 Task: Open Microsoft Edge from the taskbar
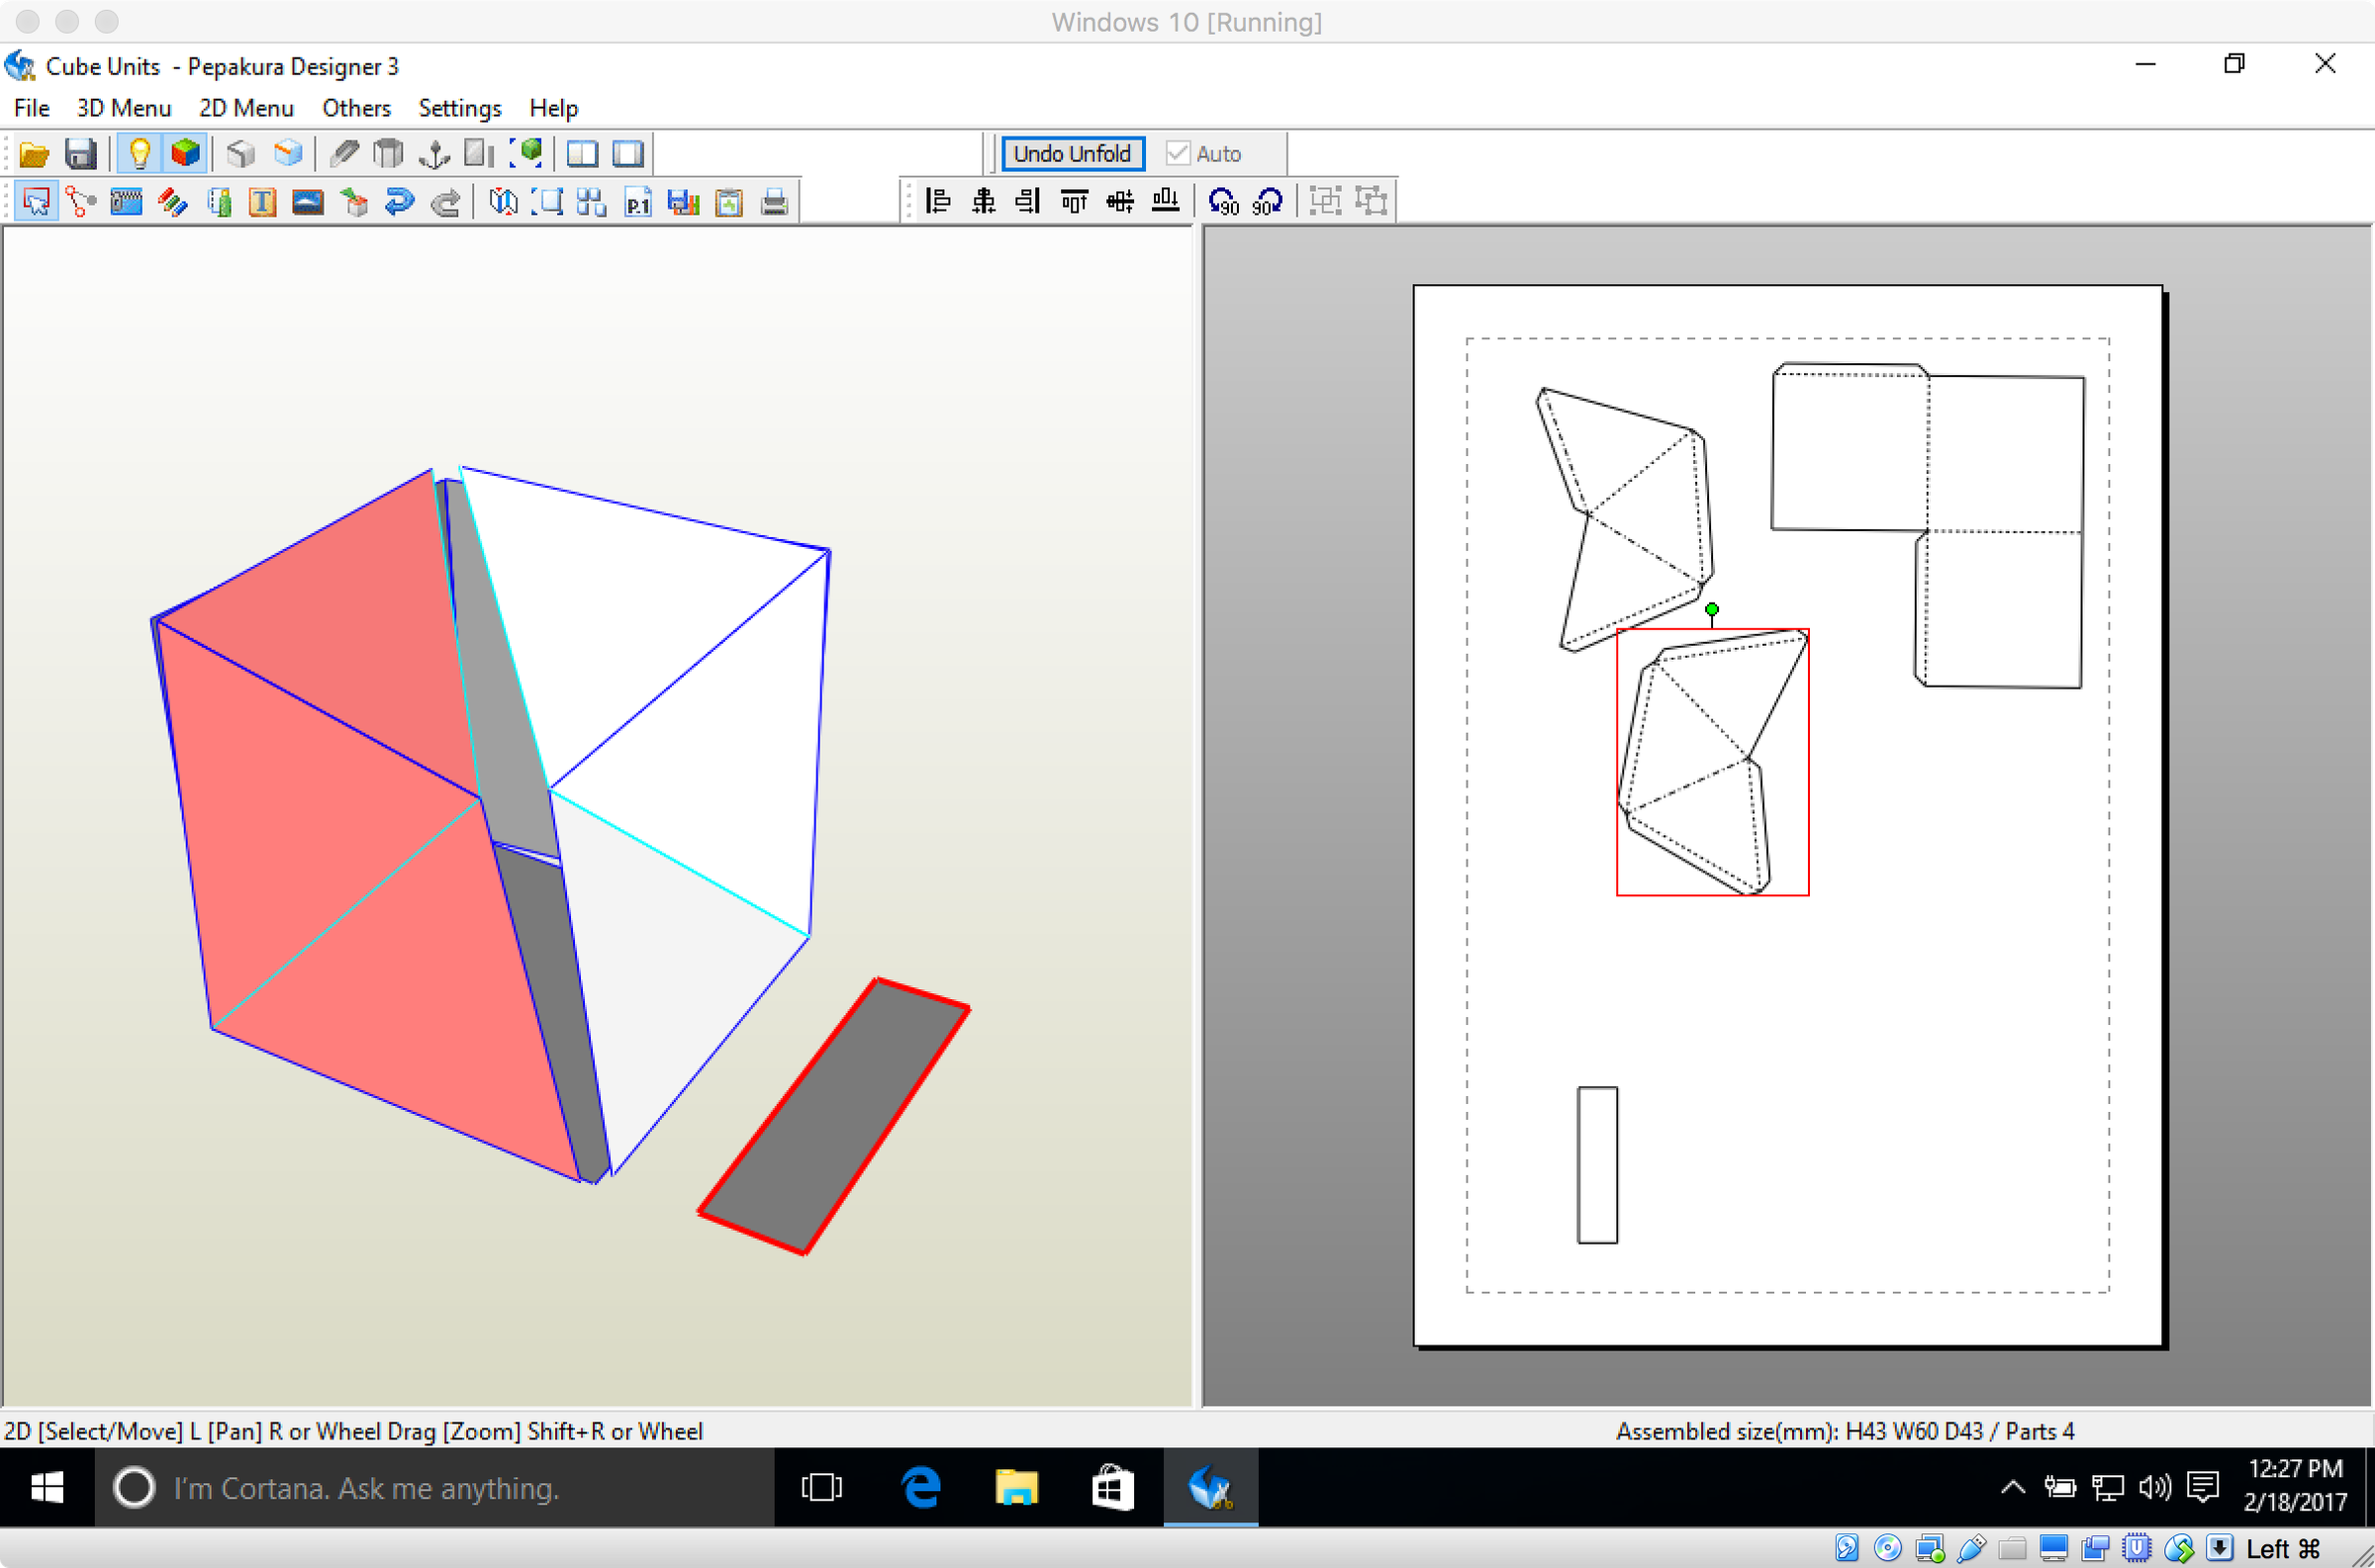click(920, 1487)
